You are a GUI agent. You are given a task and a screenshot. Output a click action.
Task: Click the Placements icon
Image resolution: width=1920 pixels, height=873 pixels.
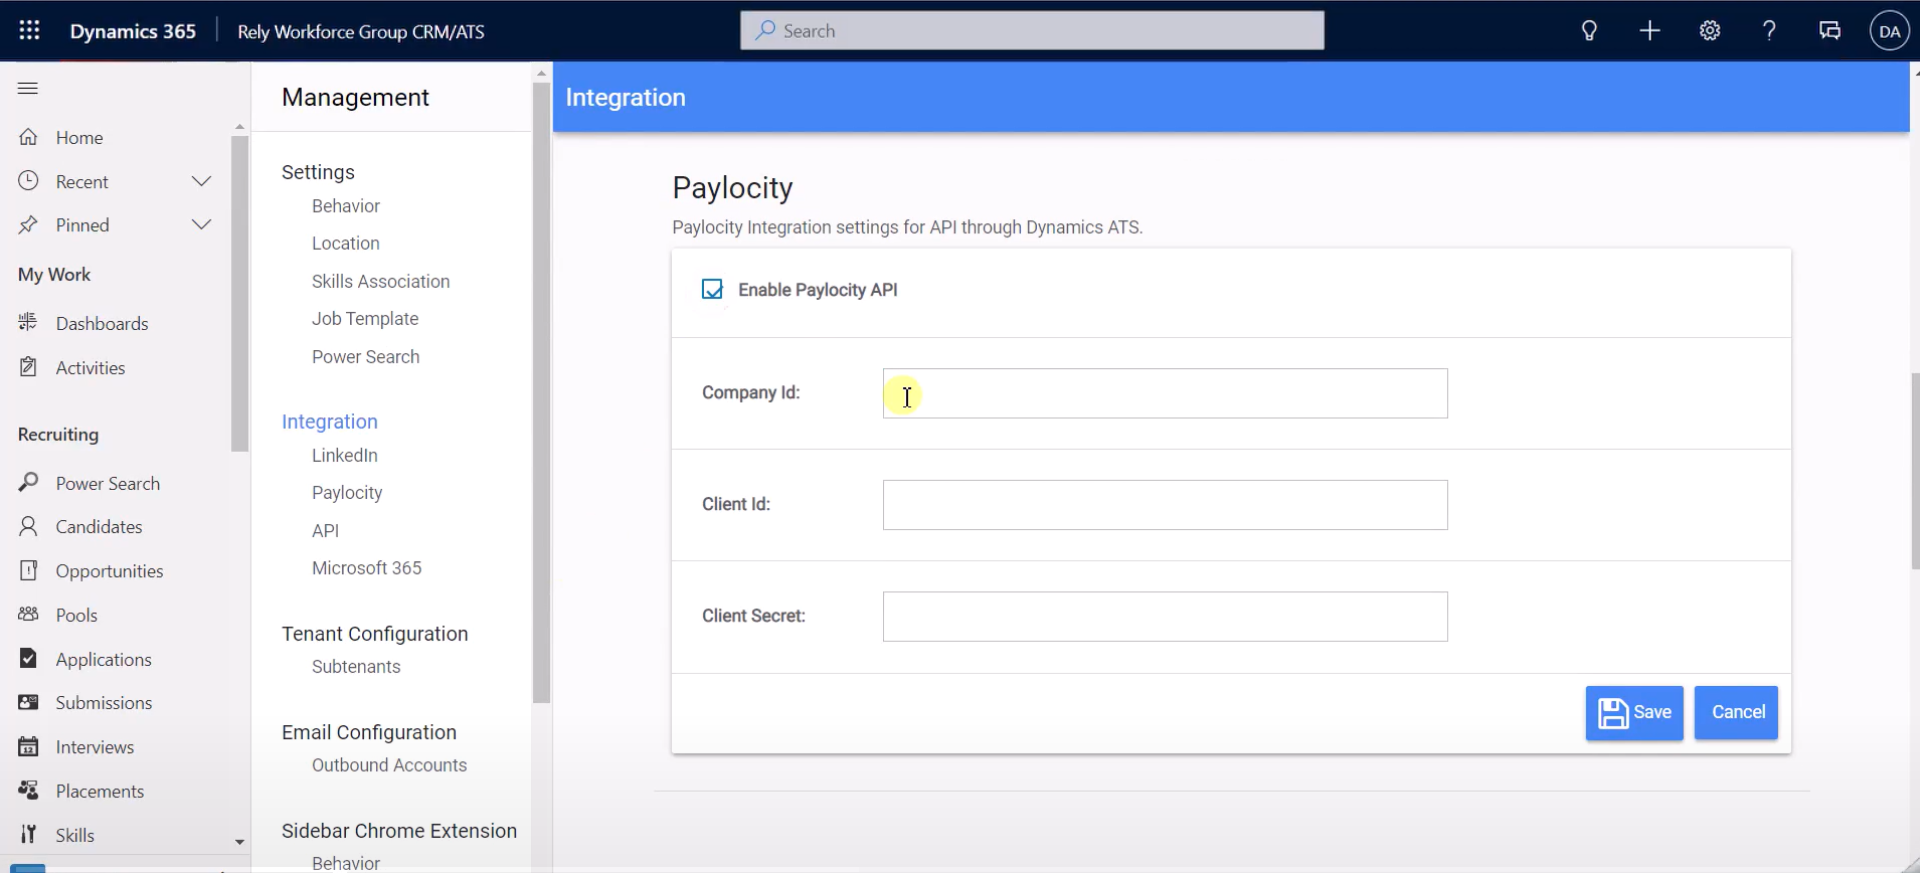click(28, 790)
